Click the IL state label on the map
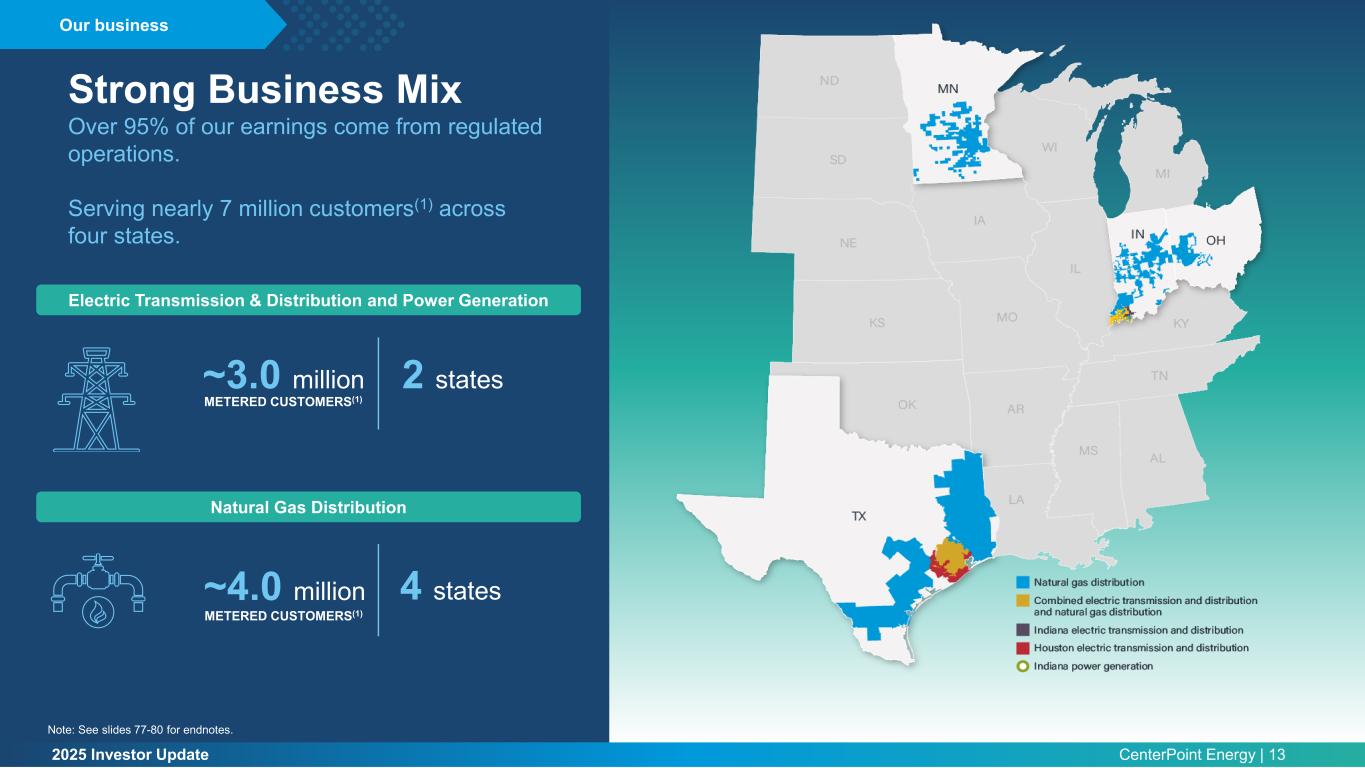The height and width of the screenshot is (768, 1365). [x=1076, y=268]
